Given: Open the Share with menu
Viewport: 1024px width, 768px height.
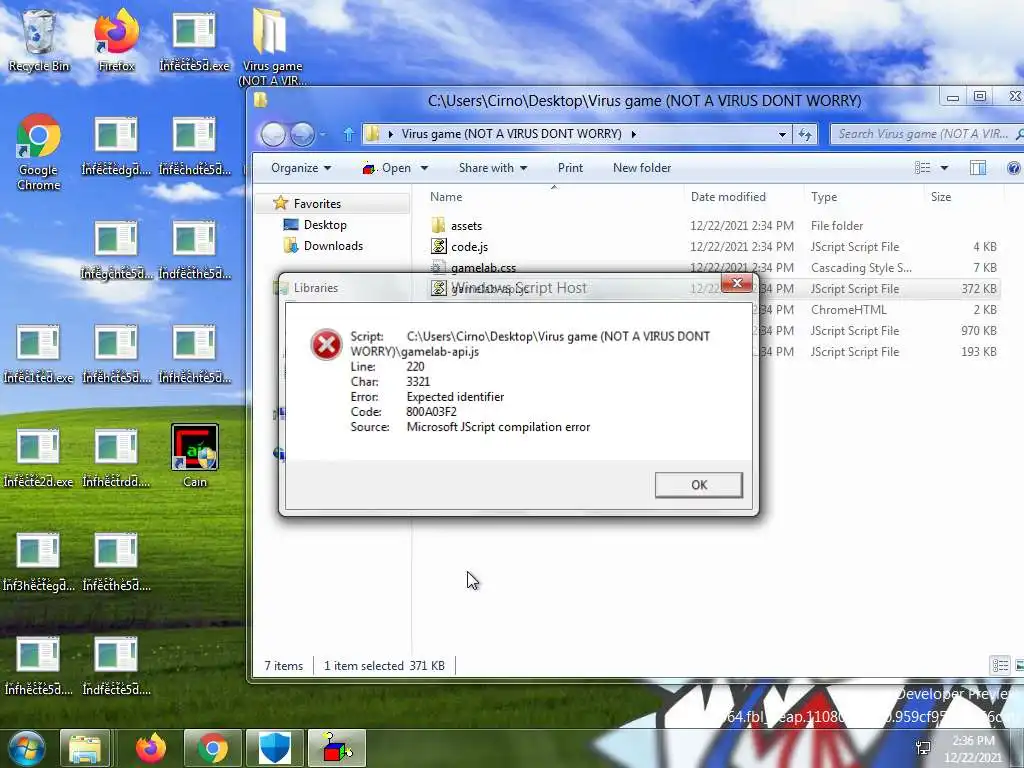Looking at the screenshot, I should (492, 168).
